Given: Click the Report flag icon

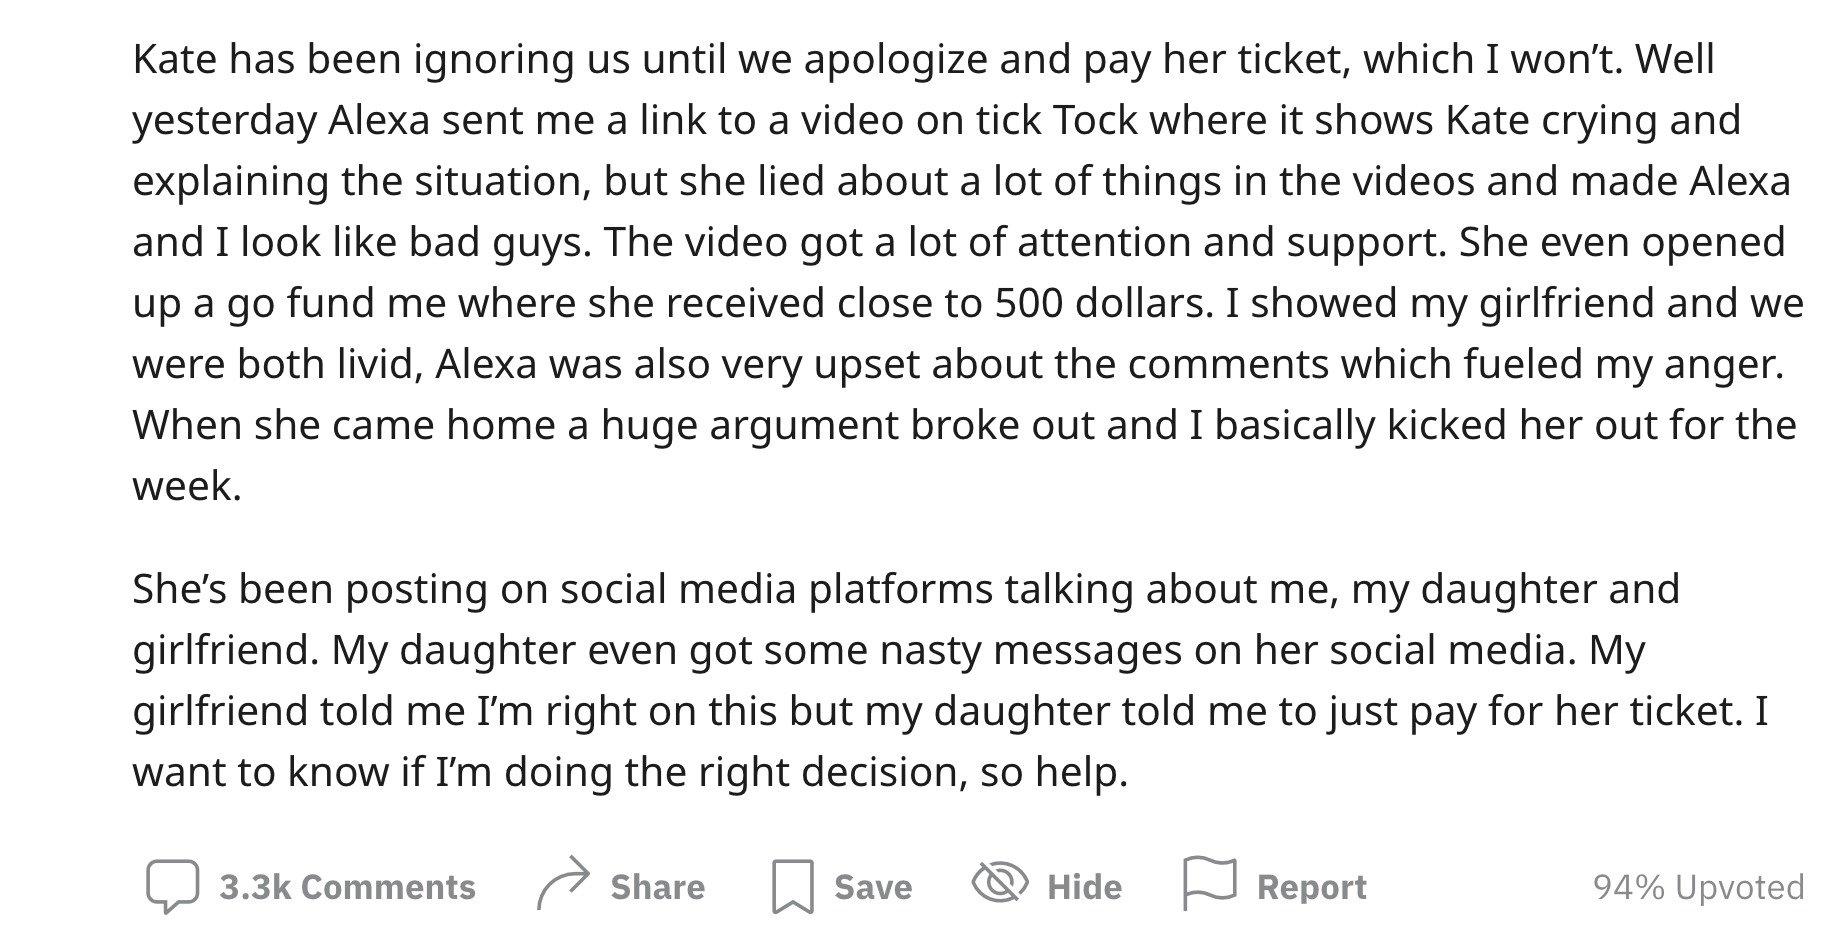Looking at the screenshot, I should coord(1209,884).
